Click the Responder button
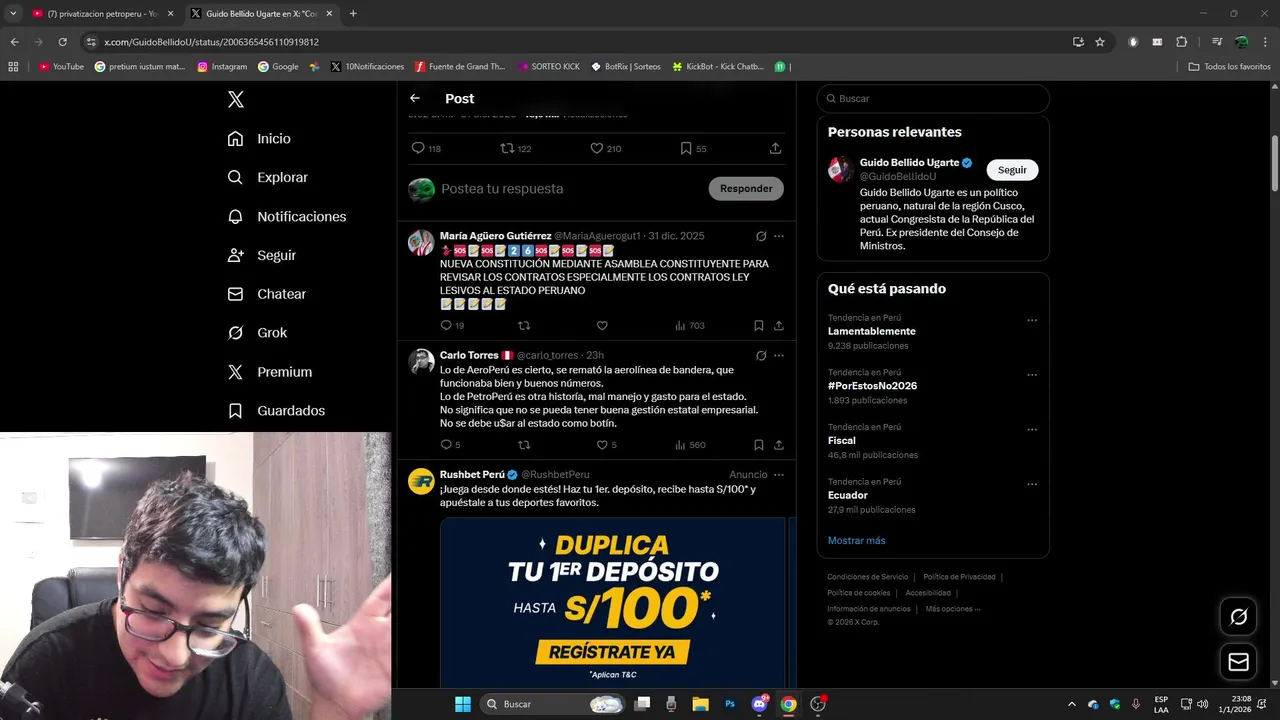 coord(746,189)
